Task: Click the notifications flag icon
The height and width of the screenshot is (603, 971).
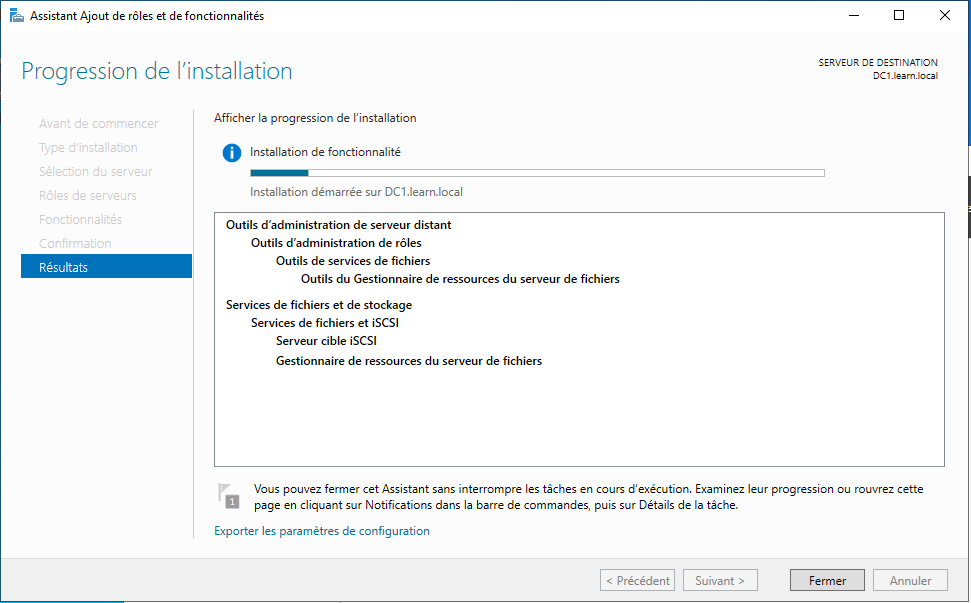Action: coord(228,495)
